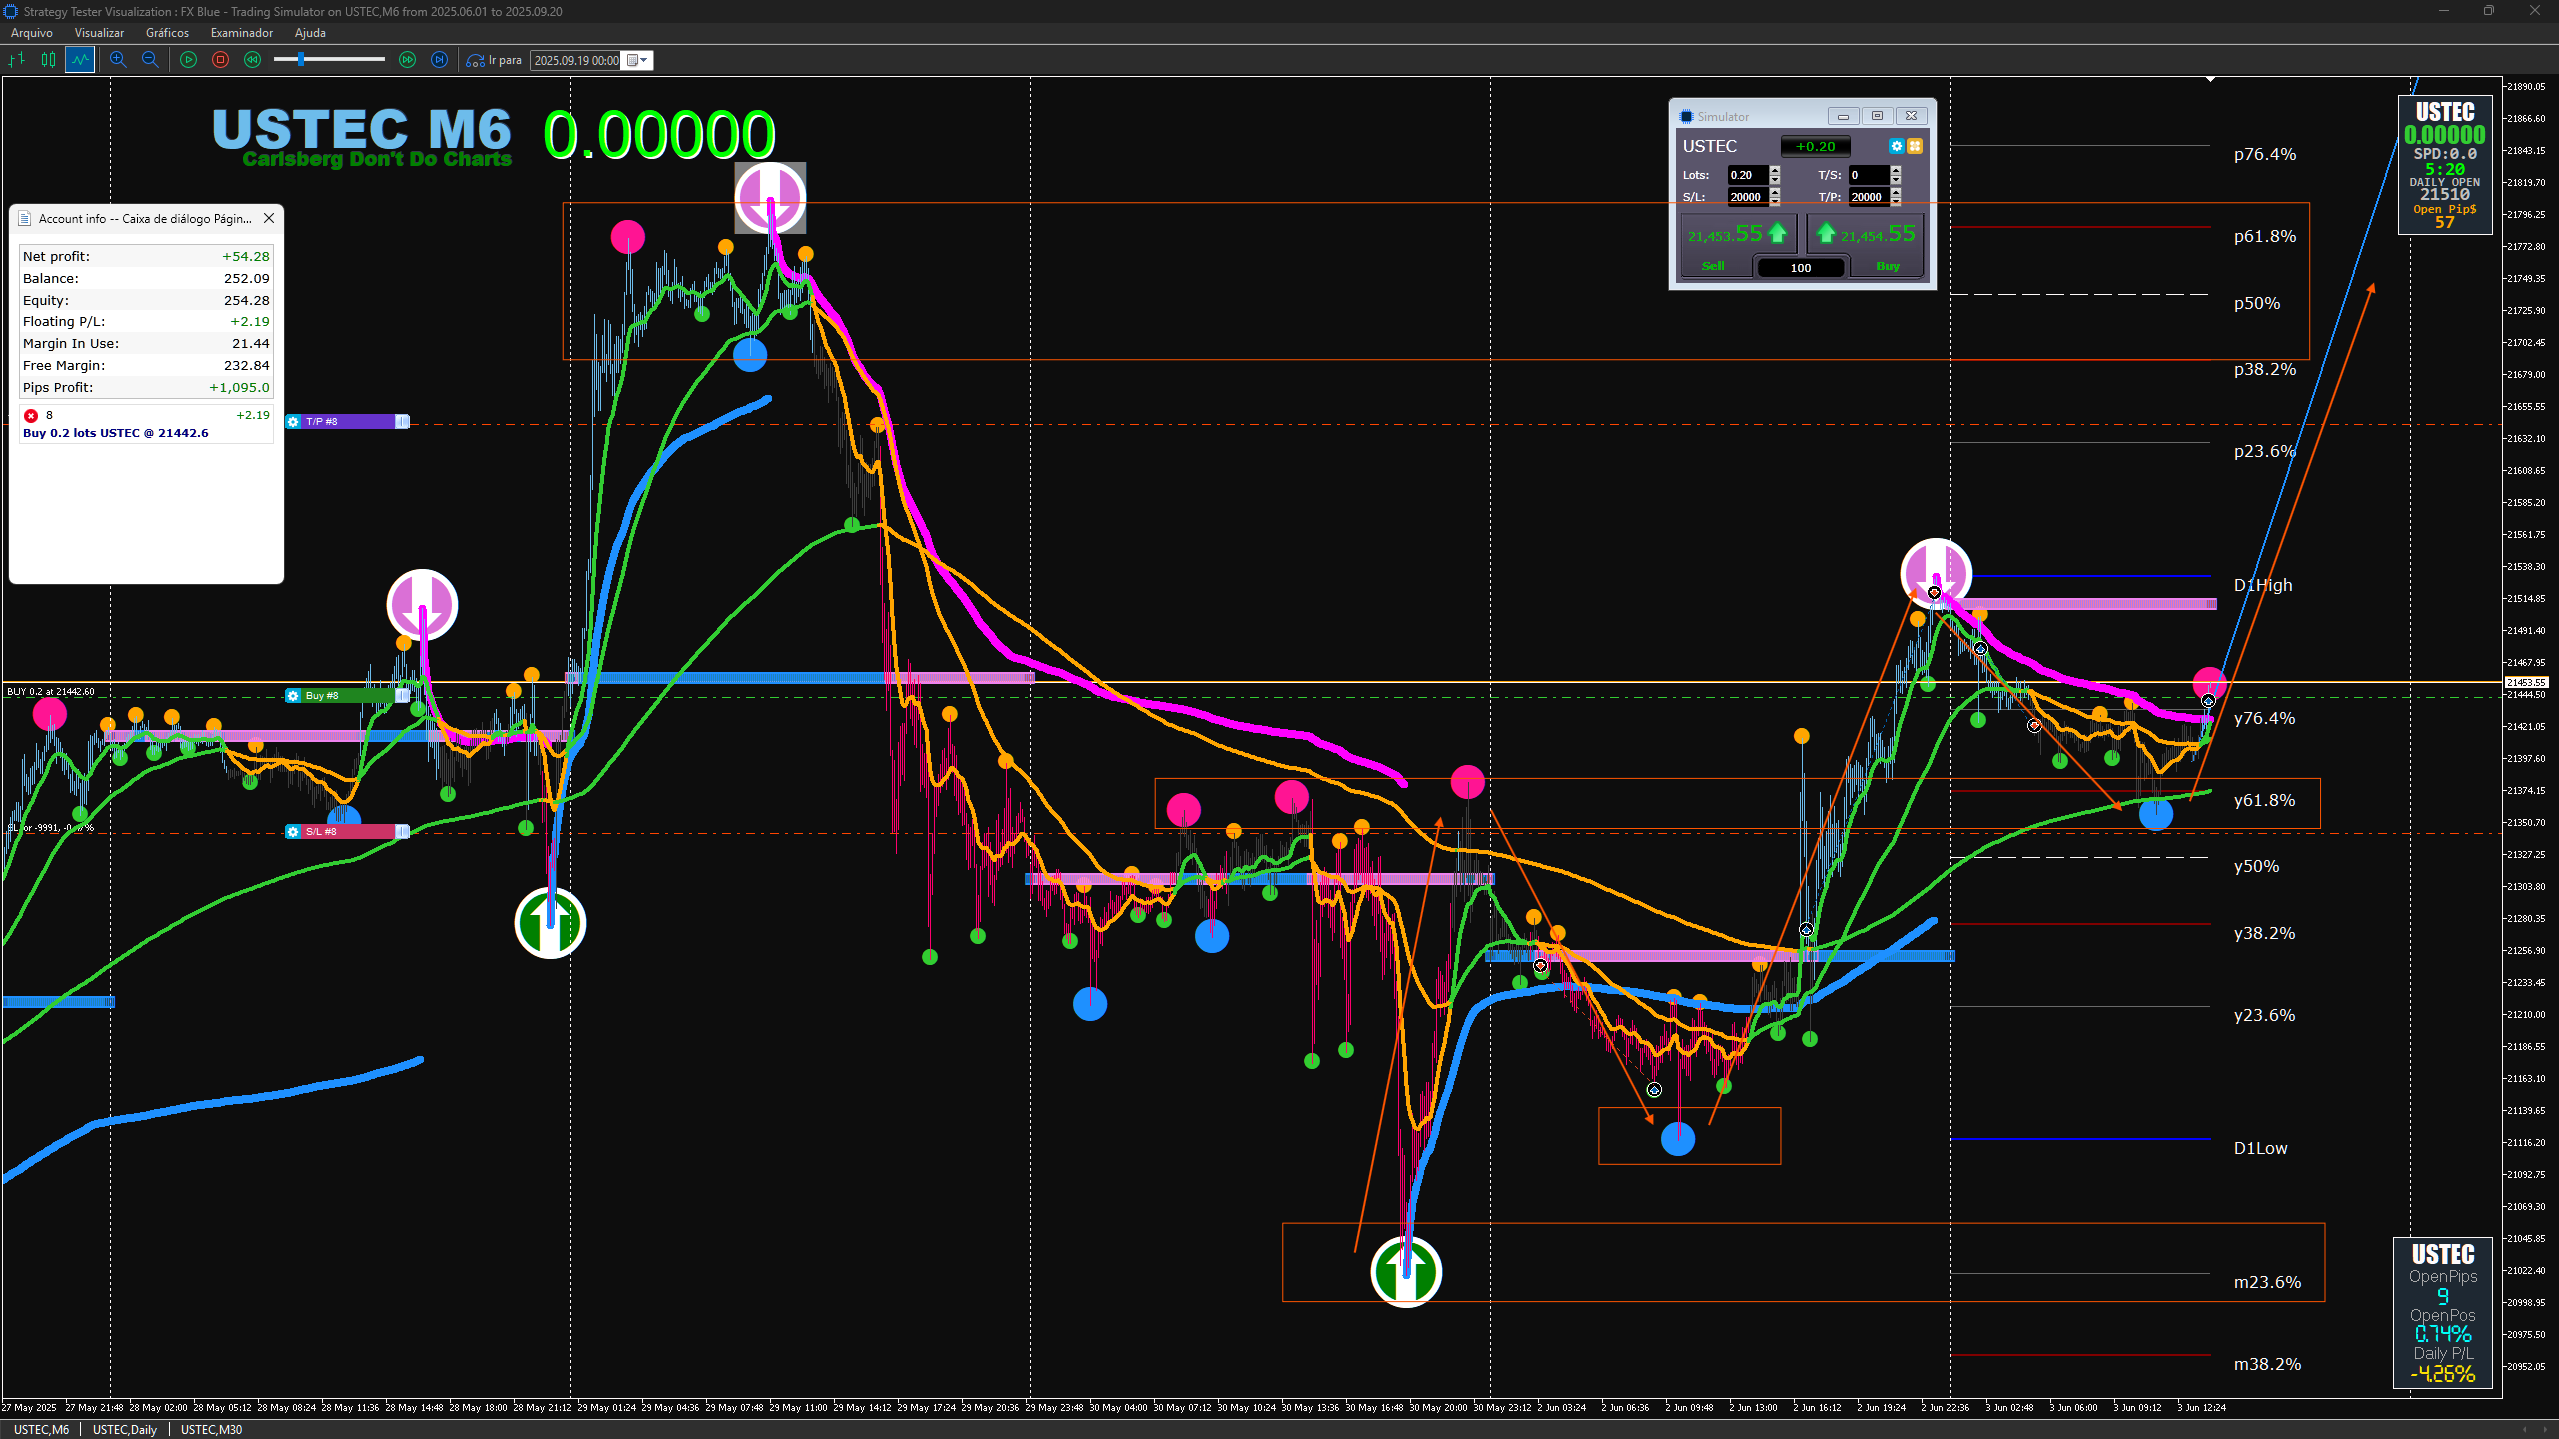The image size is (2559, 1439).
Task: Click the visualization speed slider handle
Action: (300, 60)
